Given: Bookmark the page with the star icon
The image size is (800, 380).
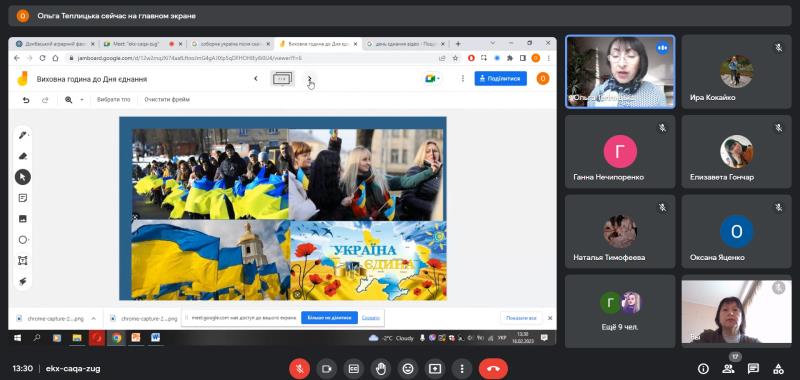Looking at the screenshot, I should click(x=456, y=58).
